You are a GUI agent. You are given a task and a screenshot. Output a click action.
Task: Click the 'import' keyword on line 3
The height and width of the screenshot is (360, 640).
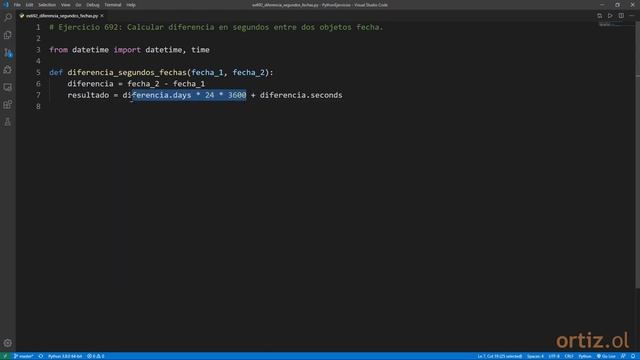coord(127,50)
